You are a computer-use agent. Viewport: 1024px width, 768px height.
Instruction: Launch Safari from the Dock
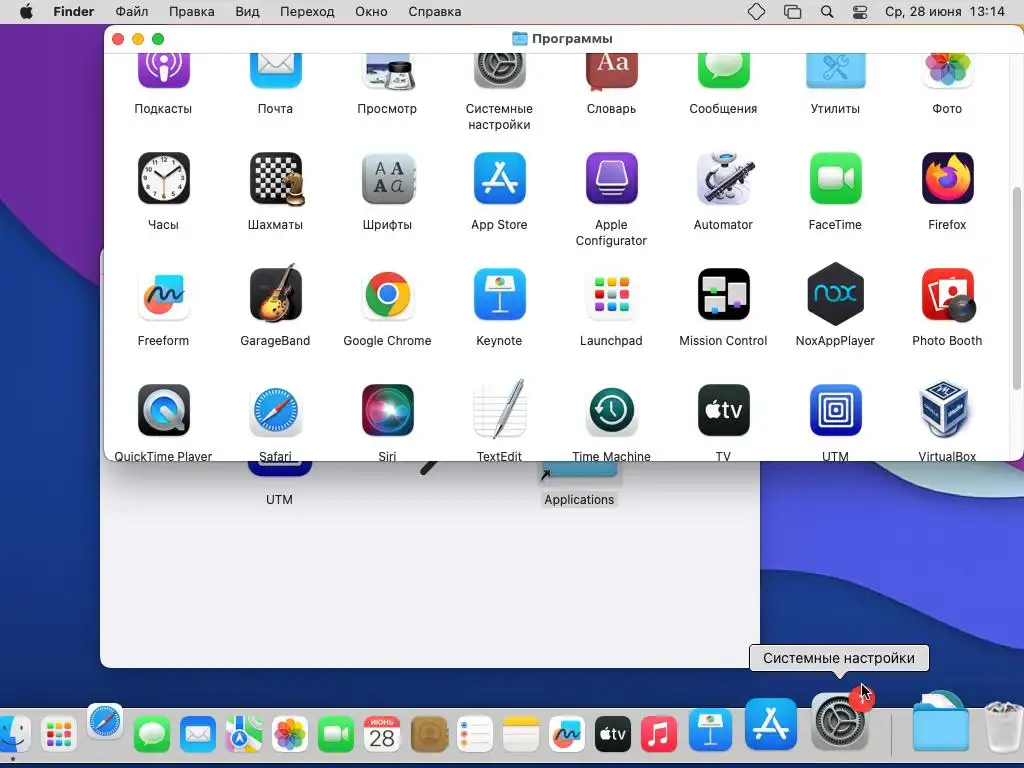pos(105,722)
